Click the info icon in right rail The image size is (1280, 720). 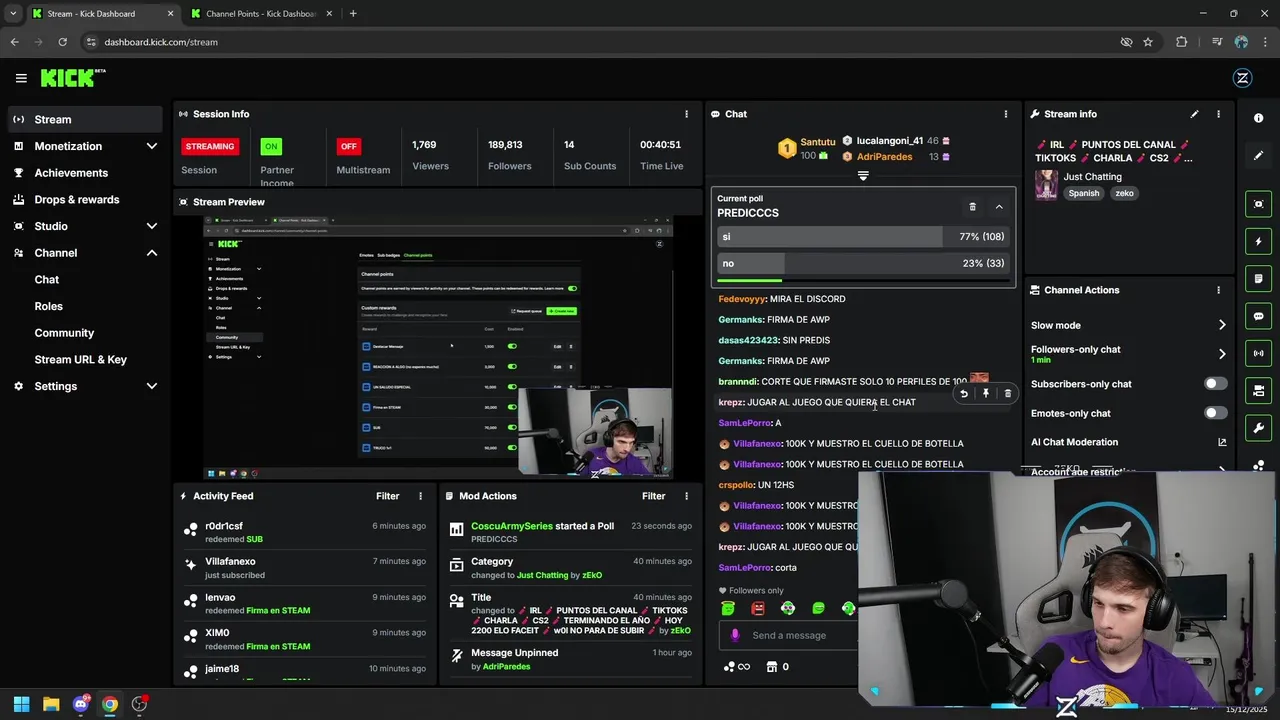(x=1259, y=118)
